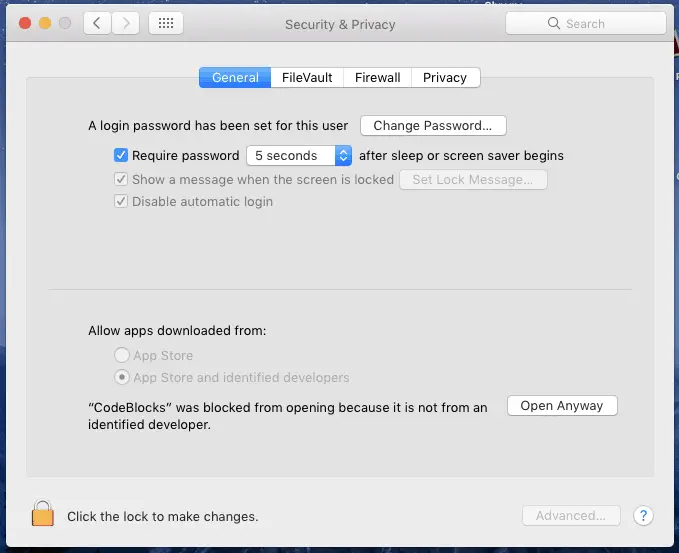Go forward with the right arrow button
The height and width of the screenshot is (553, 679).
click(x=126, y=23)
